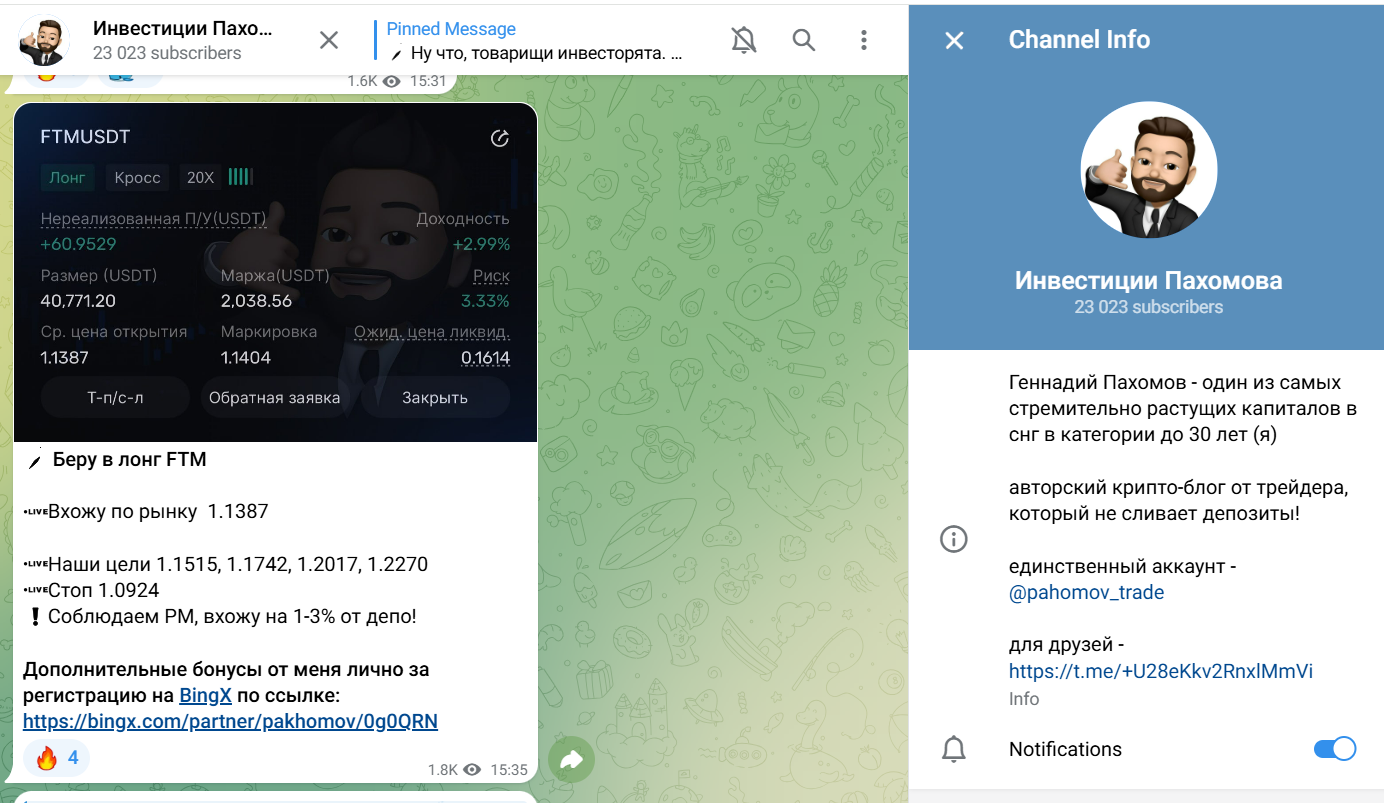The width and height of the screenshot is (1384, 803).
Task: Open search in chat magnifier icon
Action: (x=804, y=40)
